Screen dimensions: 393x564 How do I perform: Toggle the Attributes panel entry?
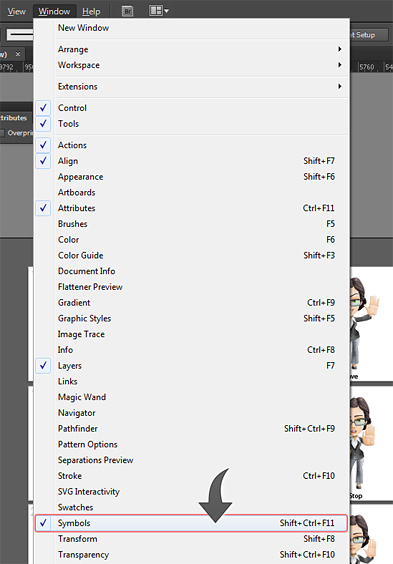[192, 208]
